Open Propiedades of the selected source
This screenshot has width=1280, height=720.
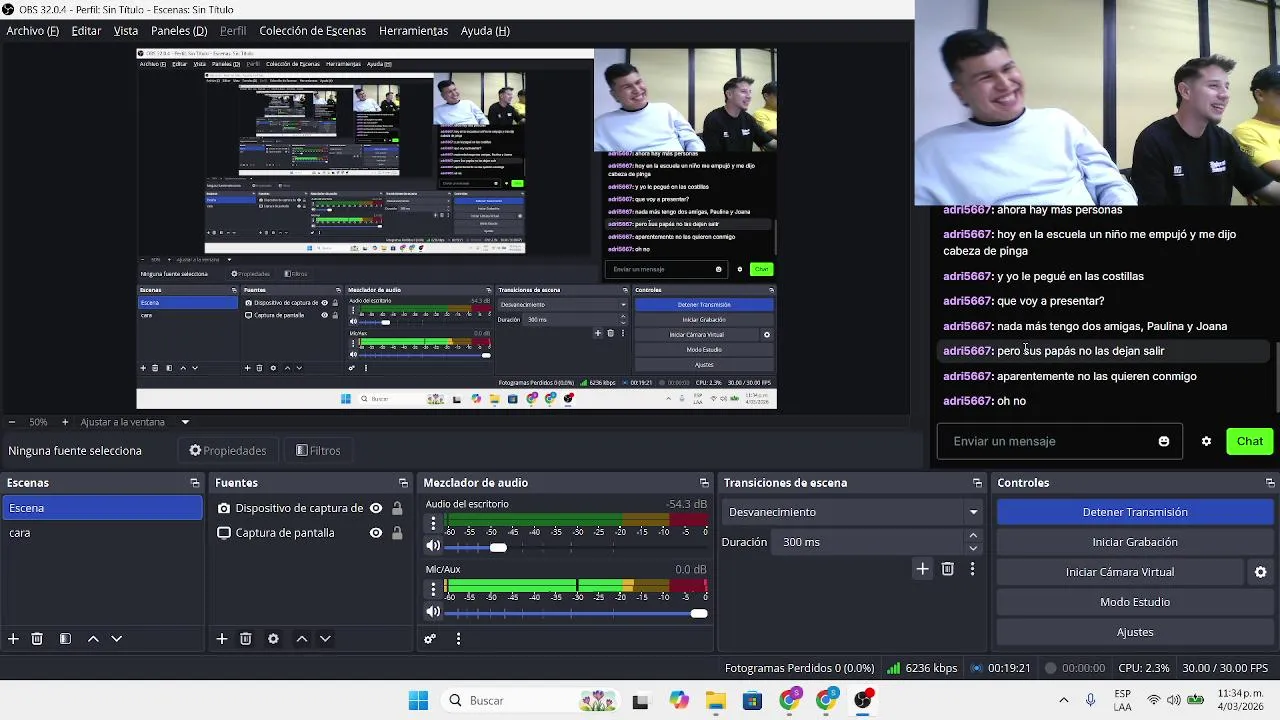[x=228, y=451]
